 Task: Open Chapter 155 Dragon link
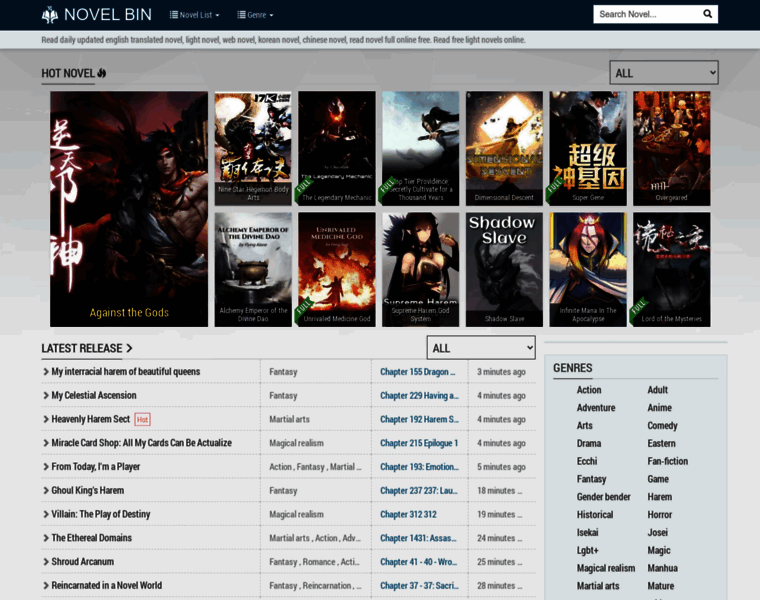418,372
